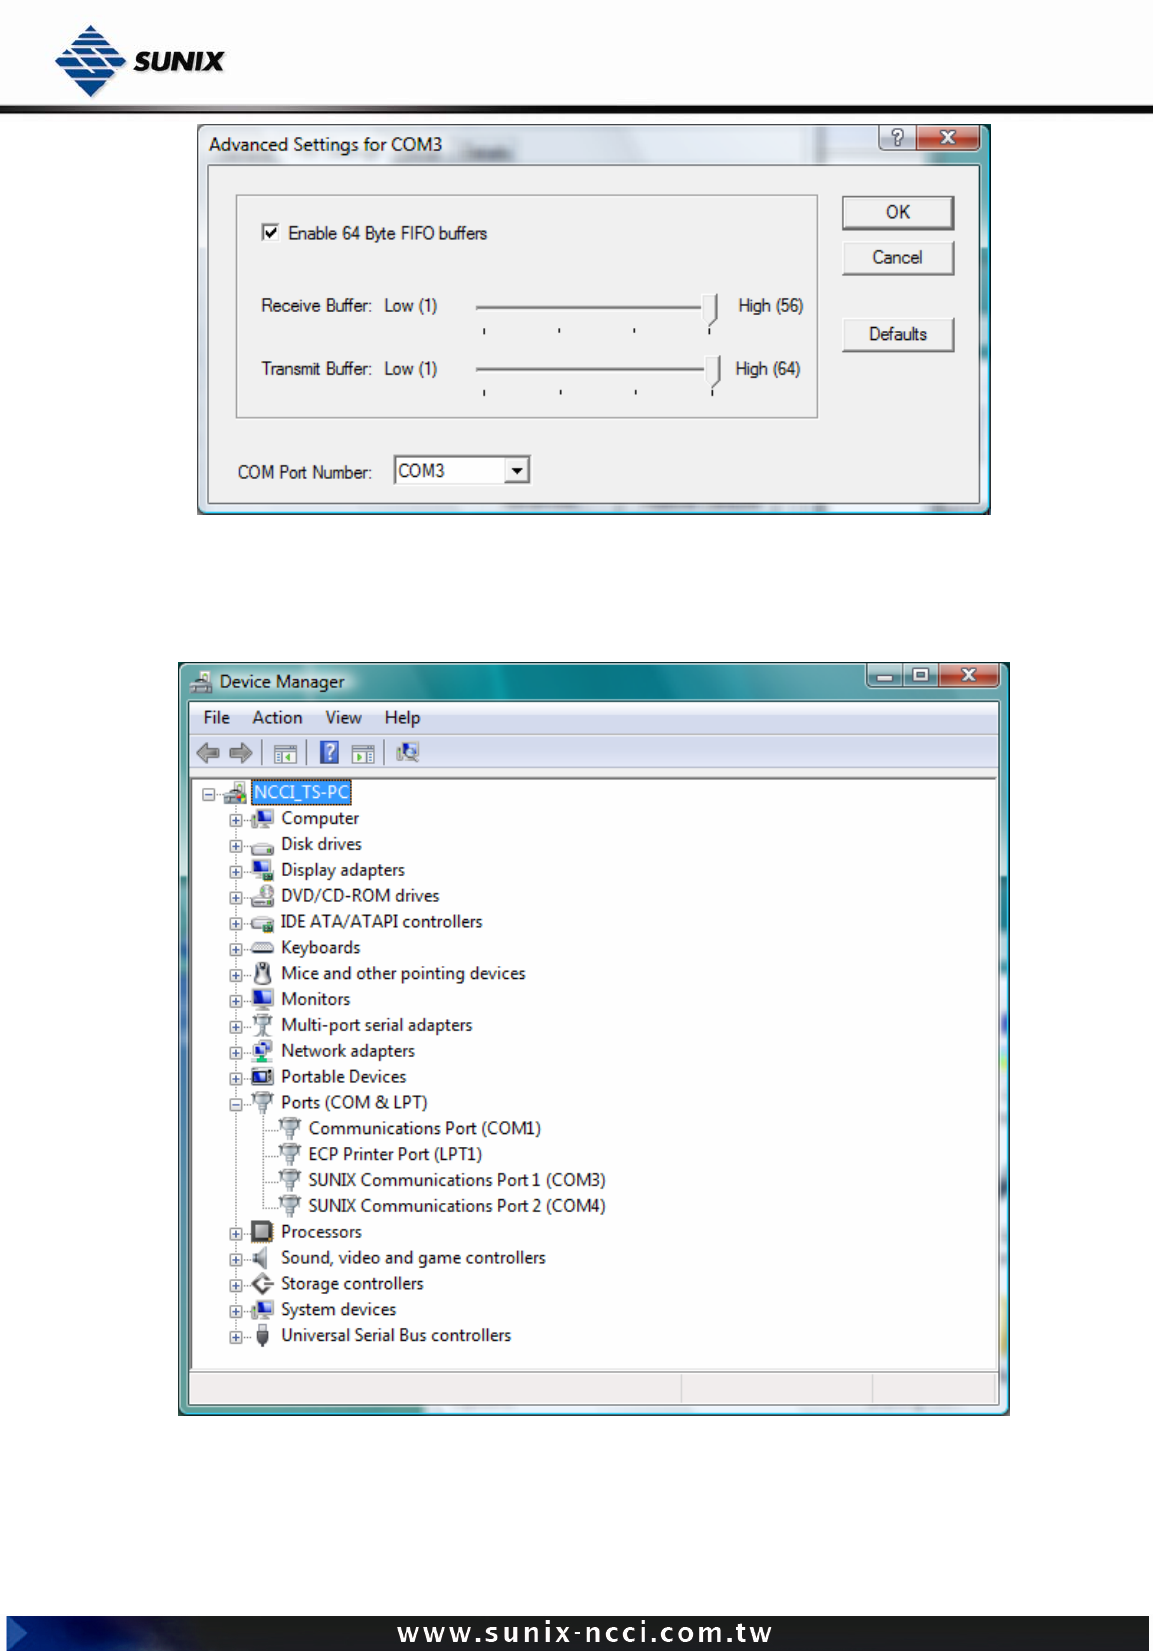Click the Transmit Buffer slider handle
The image size is (1153, 1651).
point(713,372)
